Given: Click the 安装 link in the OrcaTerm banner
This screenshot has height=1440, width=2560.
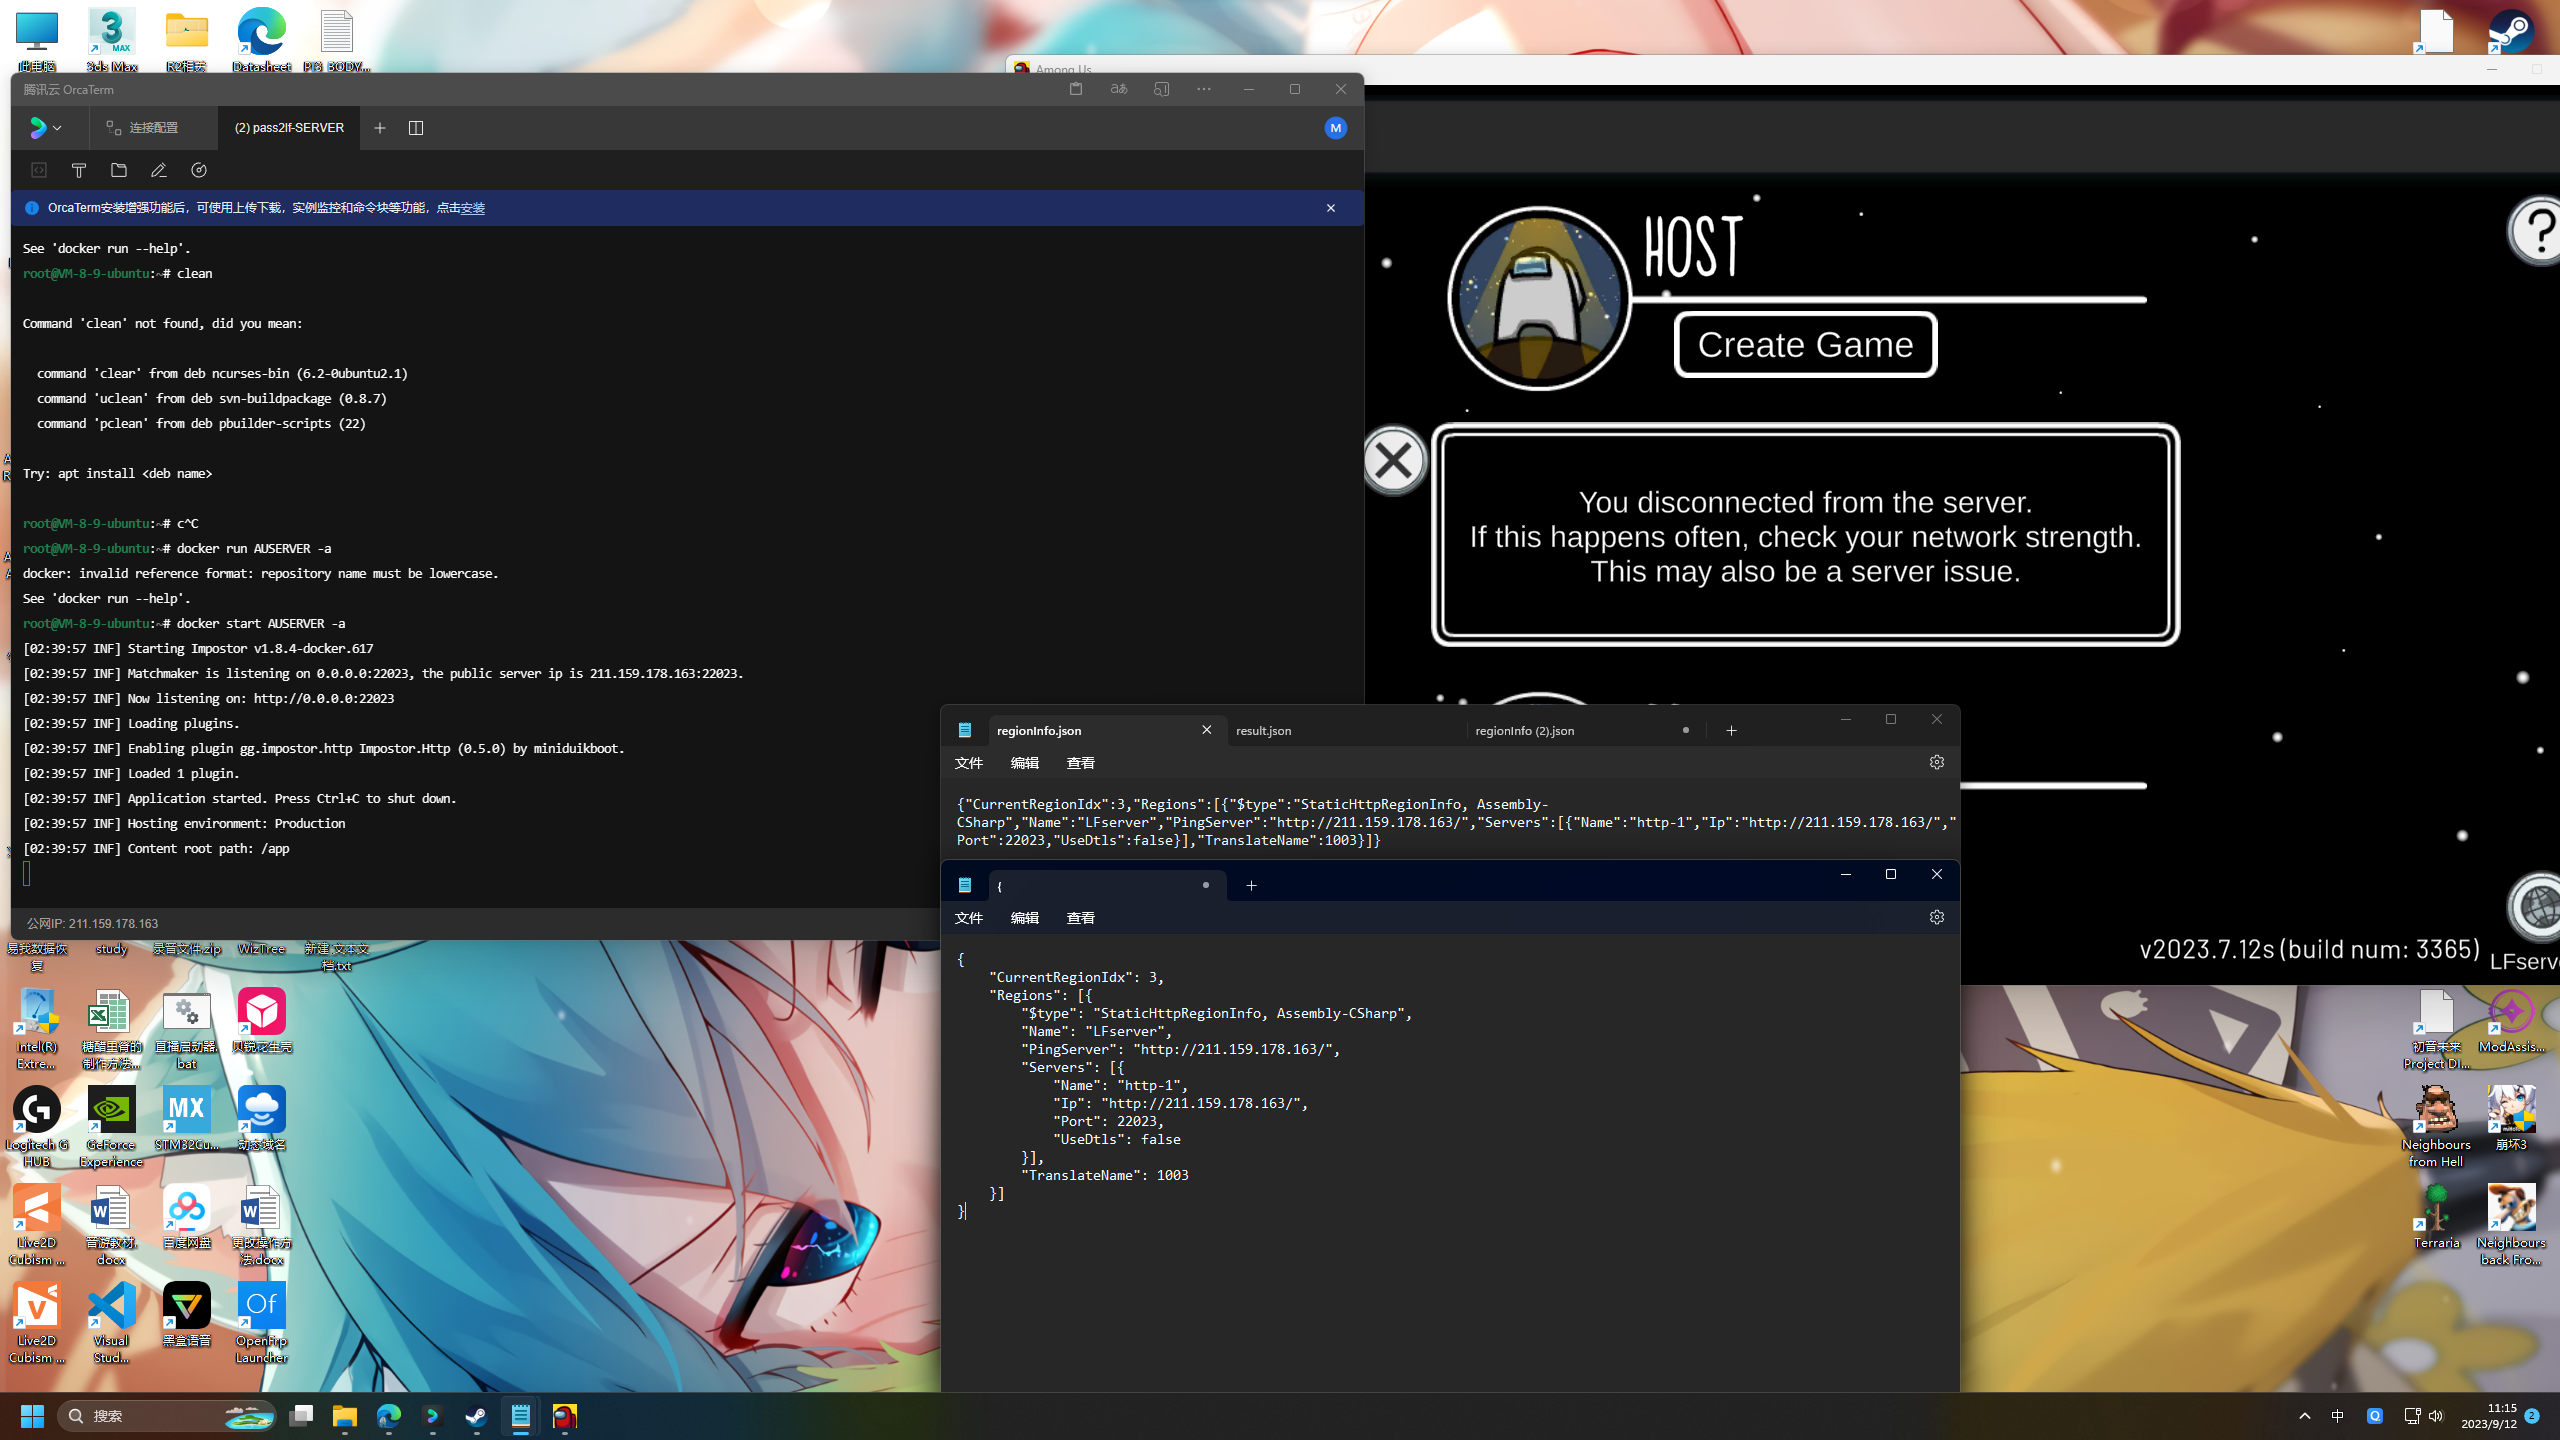Looking at the screenshot, I should pos(473,208).
